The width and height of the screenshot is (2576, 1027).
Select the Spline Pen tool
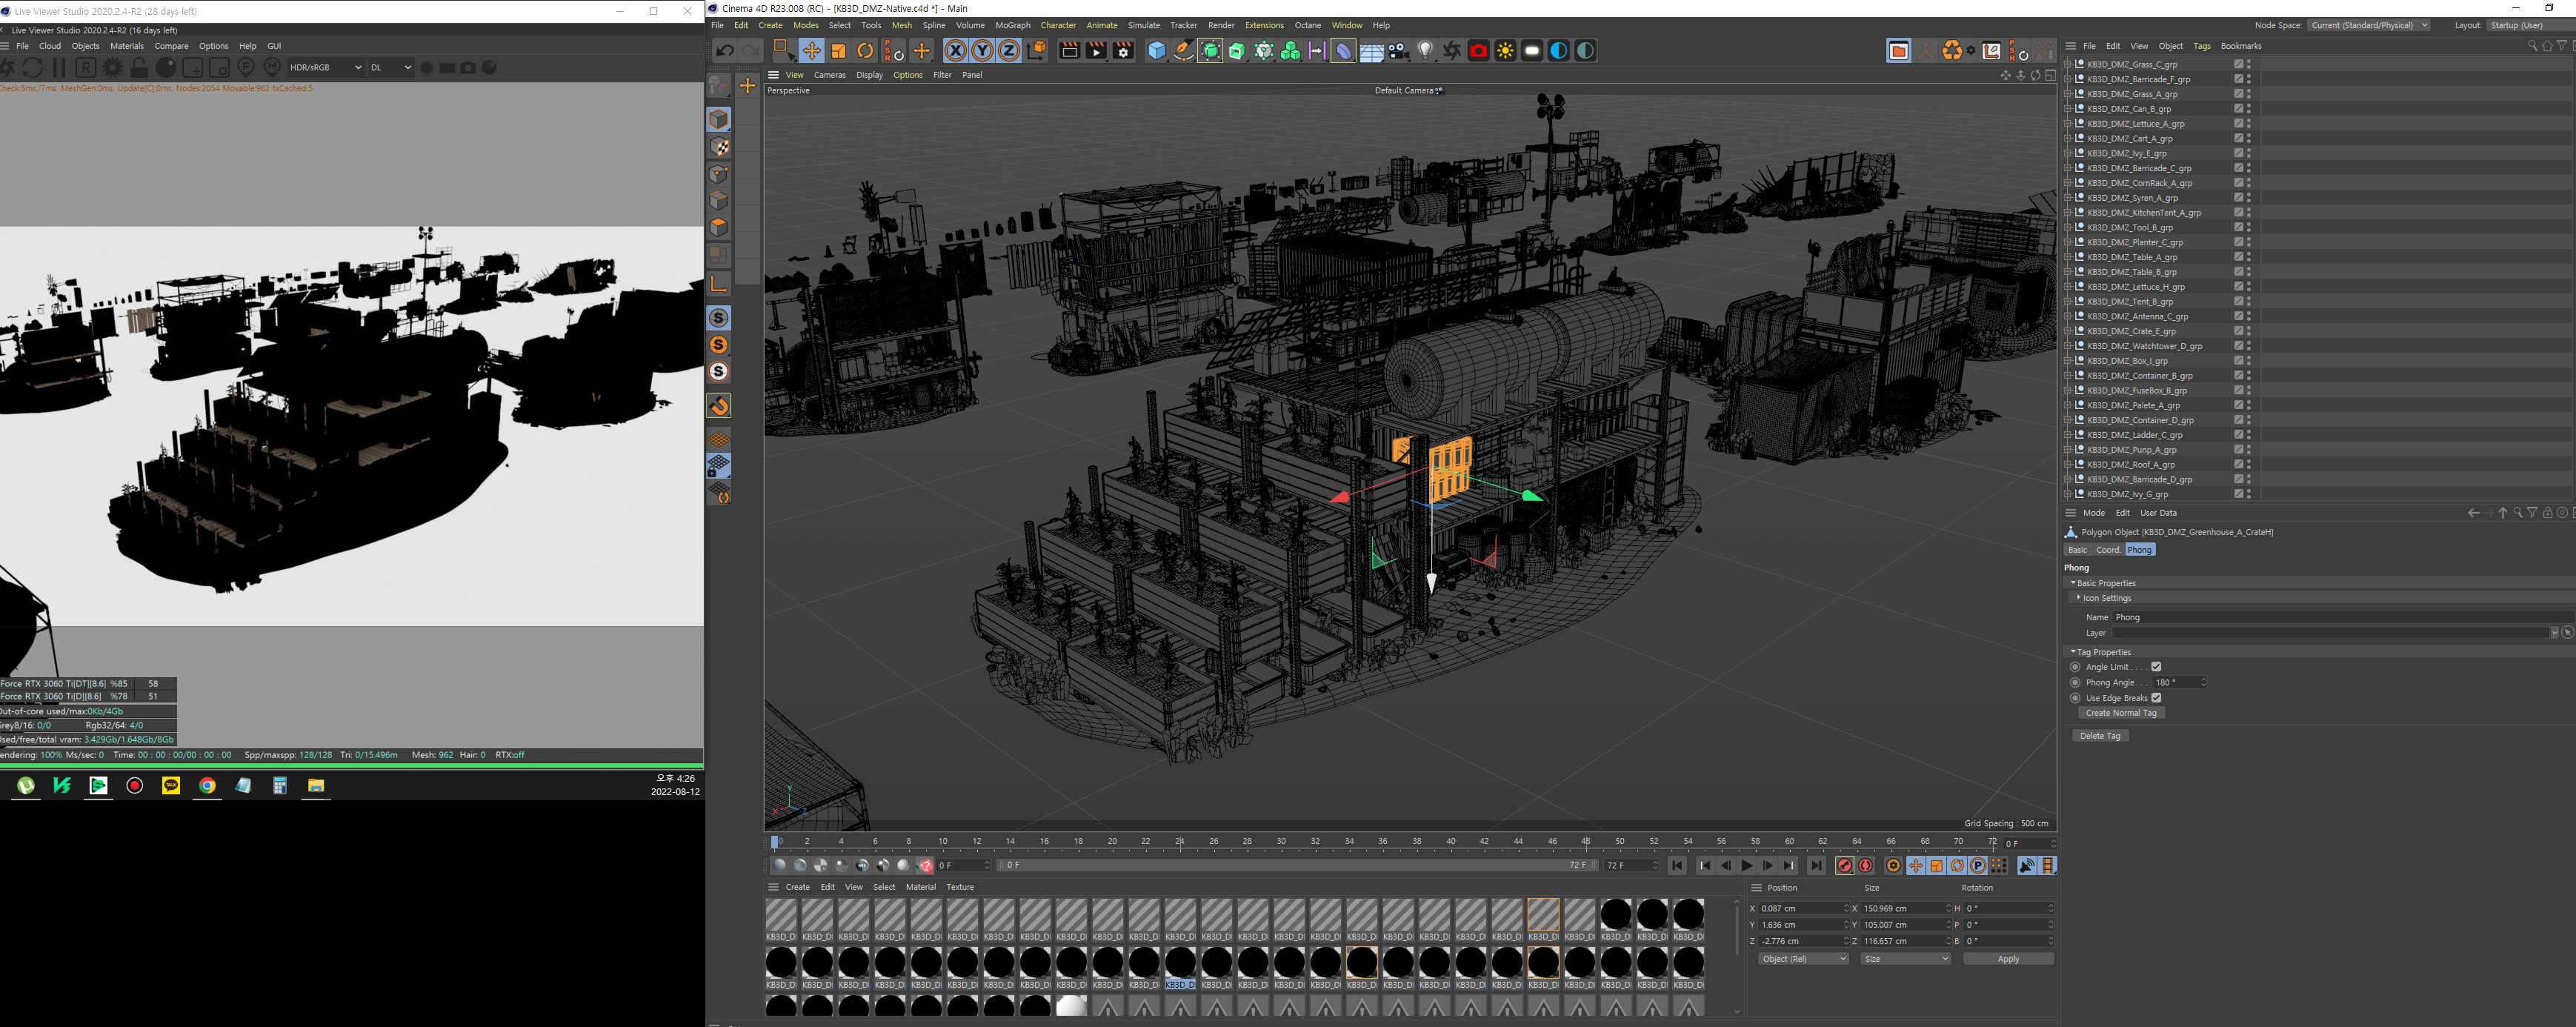(1183, 51)
